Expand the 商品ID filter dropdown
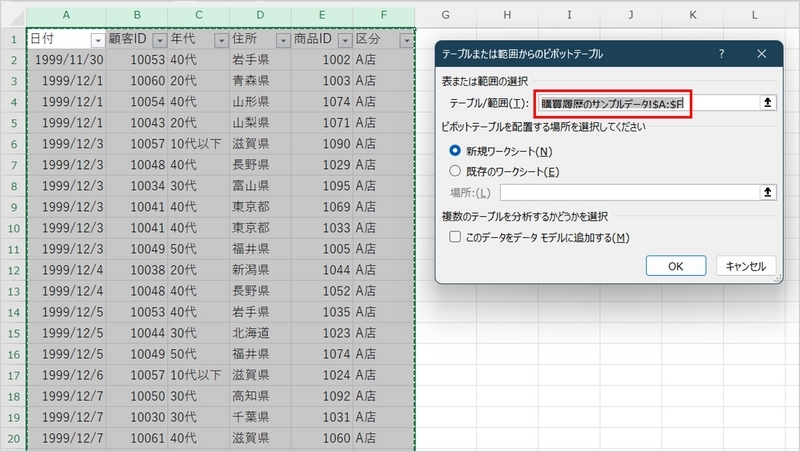This screenshot has height=452, width=800. point(343,40)
